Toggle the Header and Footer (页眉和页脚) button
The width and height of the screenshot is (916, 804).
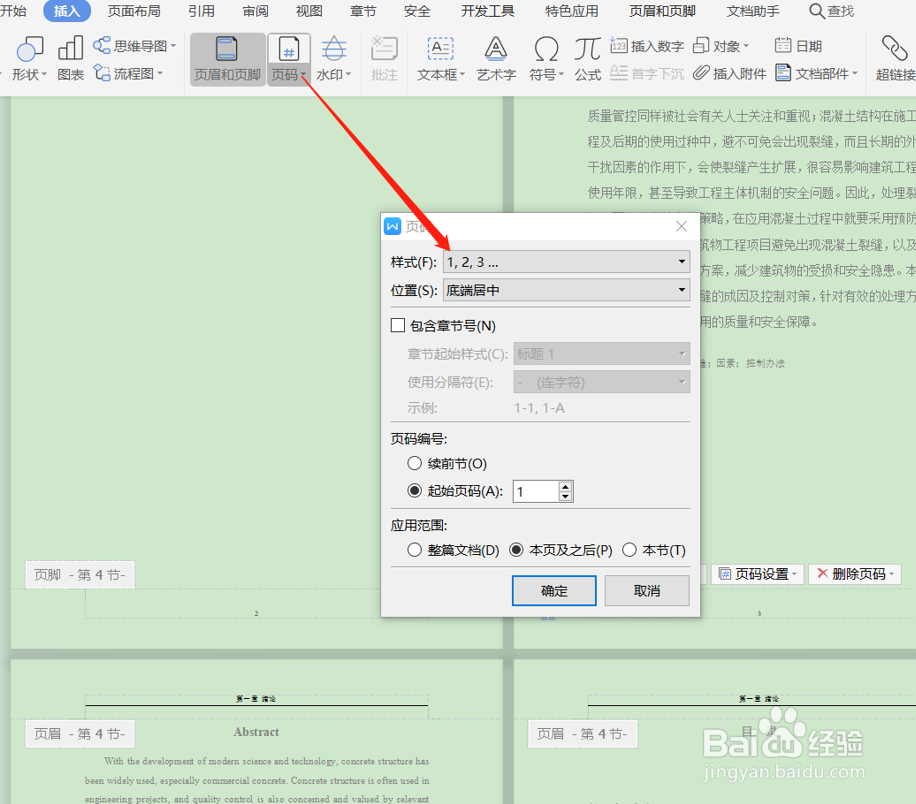click(227, 58)
